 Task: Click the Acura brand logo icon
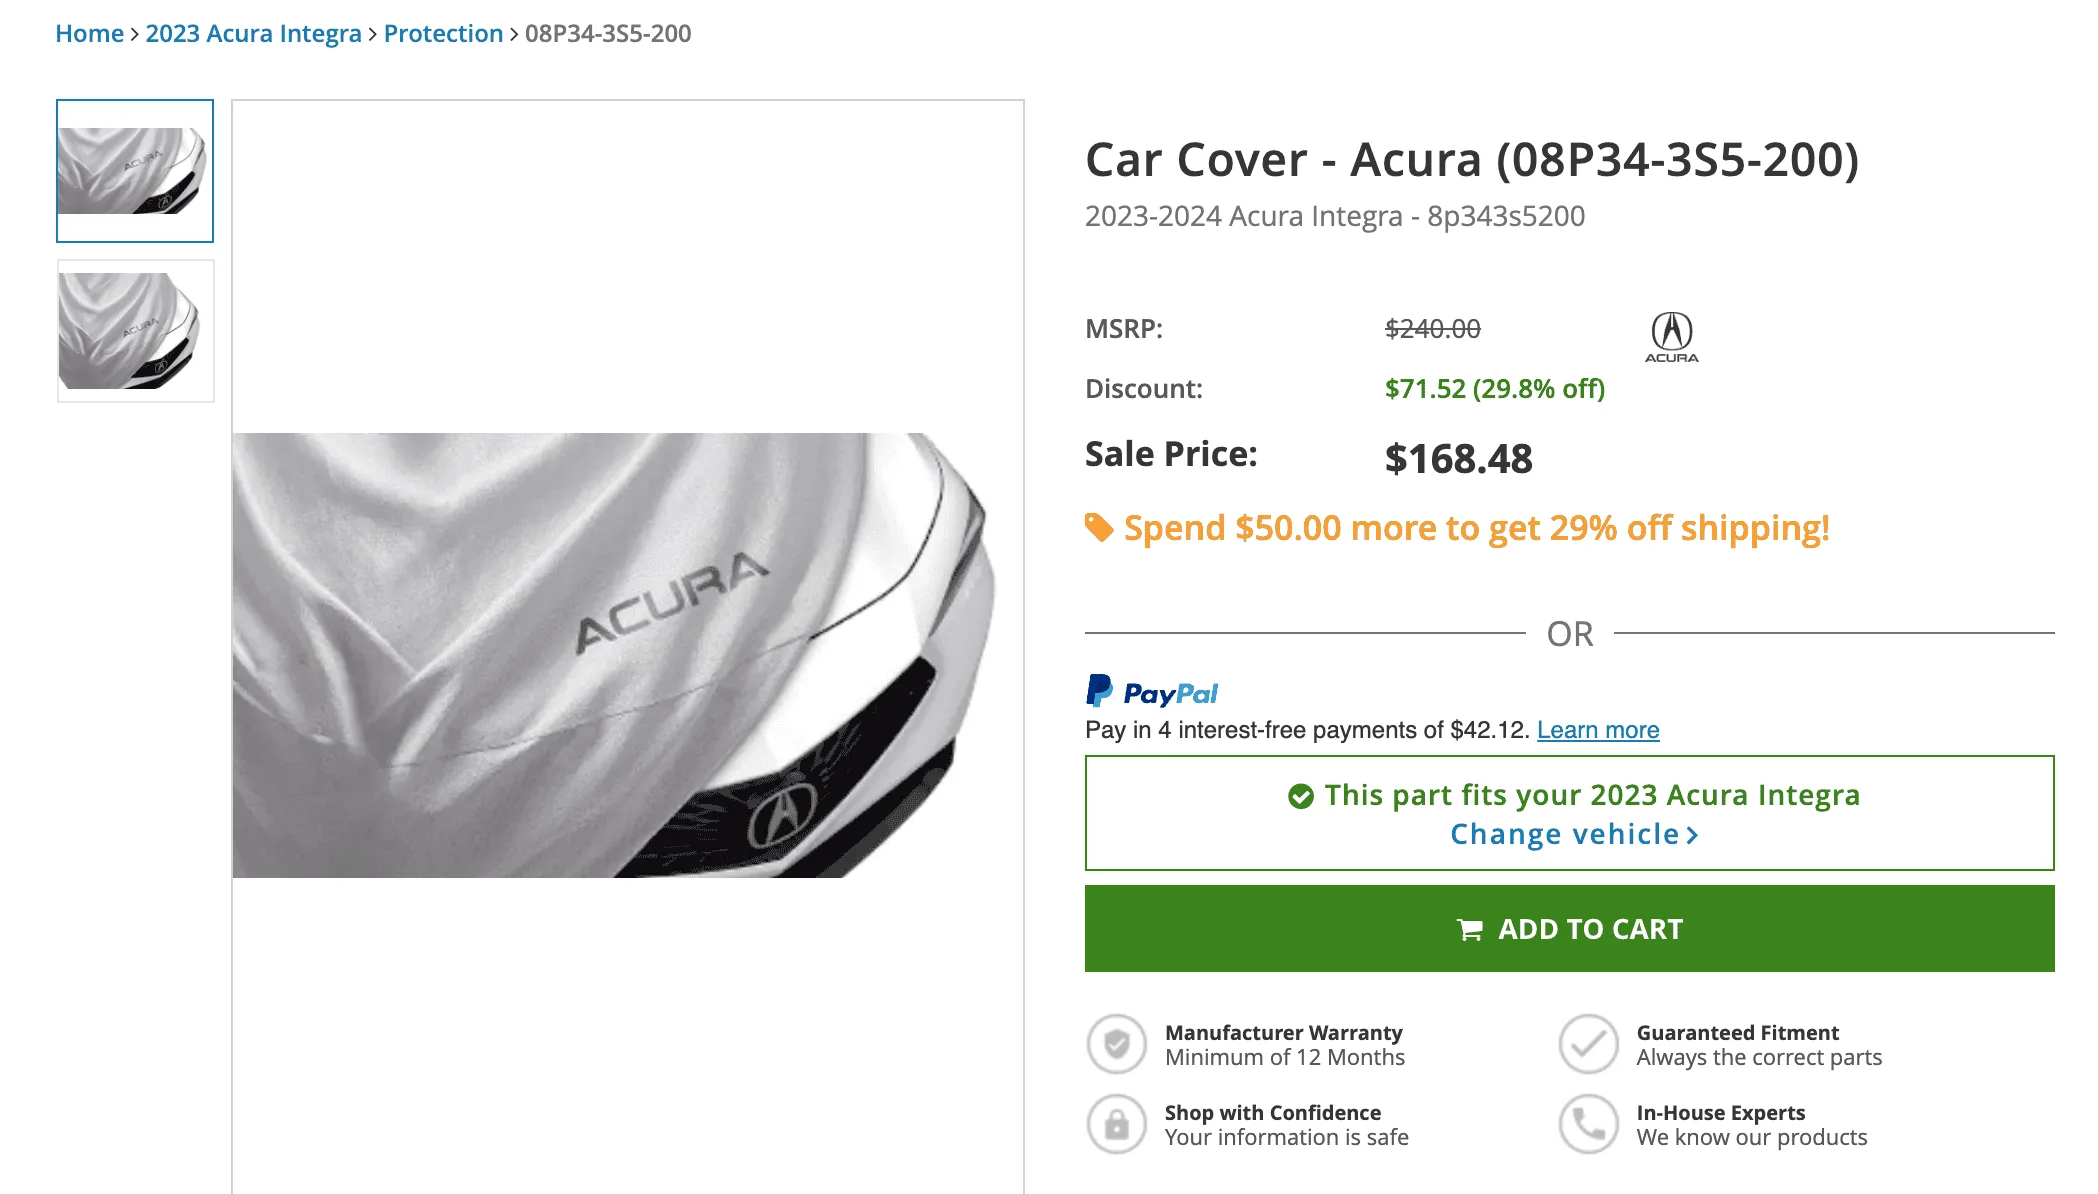[x=1672, y=336]
